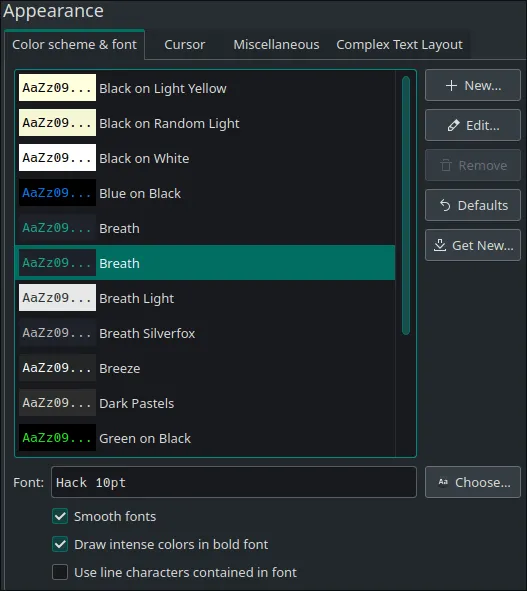Click the download icon on Get New
527x591 pixels.
point(440,245)
